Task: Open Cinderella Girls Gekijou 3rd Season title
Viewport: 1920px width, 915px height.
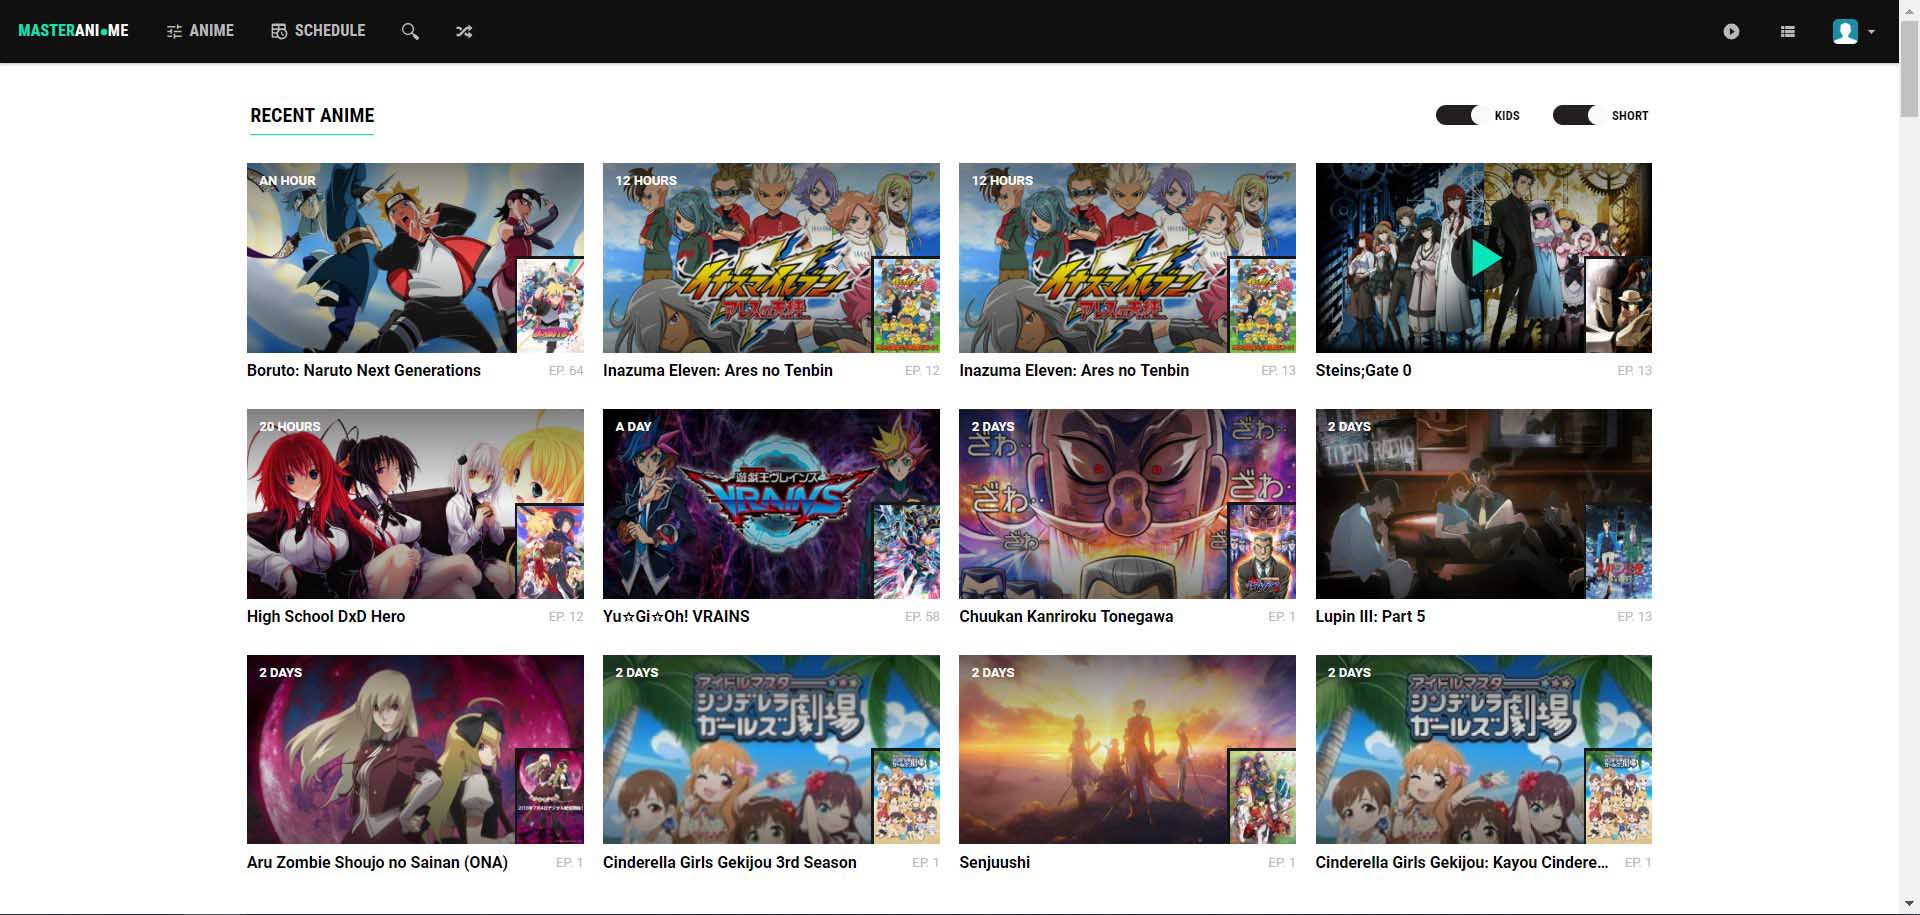Action: click(730, 862)
